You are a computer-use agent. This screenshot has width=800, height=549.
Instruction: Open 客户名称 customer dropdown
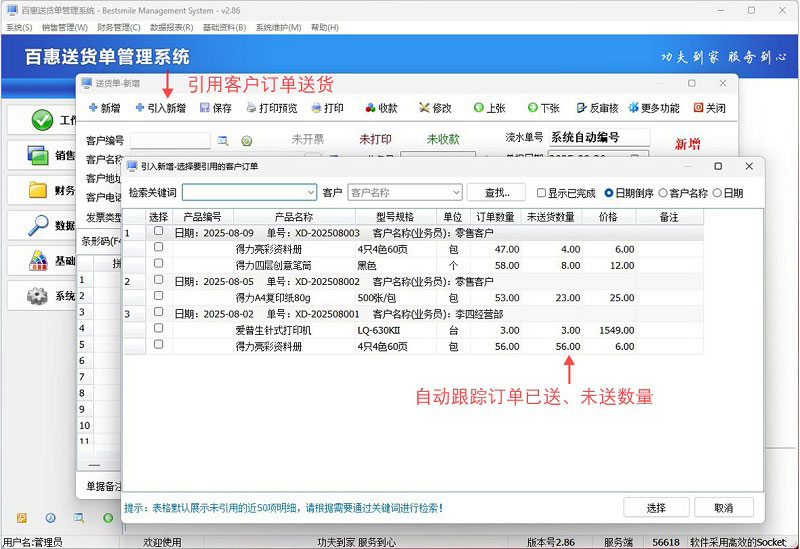click(456, 192)
